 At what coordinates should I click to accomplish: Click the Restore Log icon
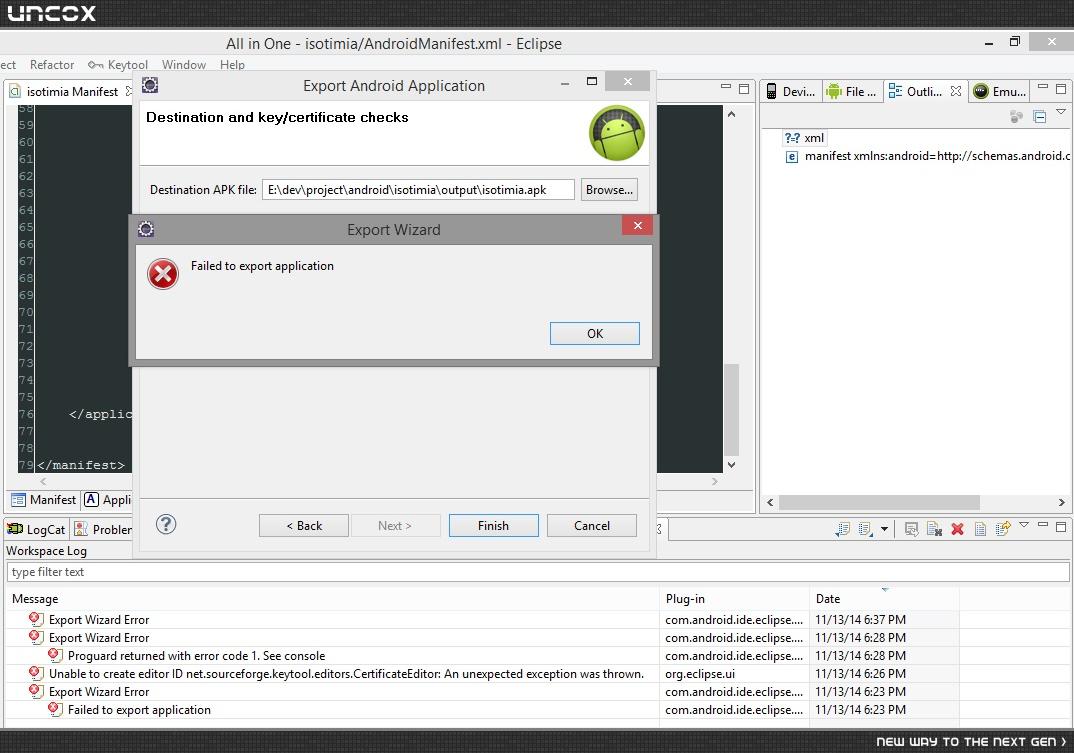click(x=1003, y=529)
